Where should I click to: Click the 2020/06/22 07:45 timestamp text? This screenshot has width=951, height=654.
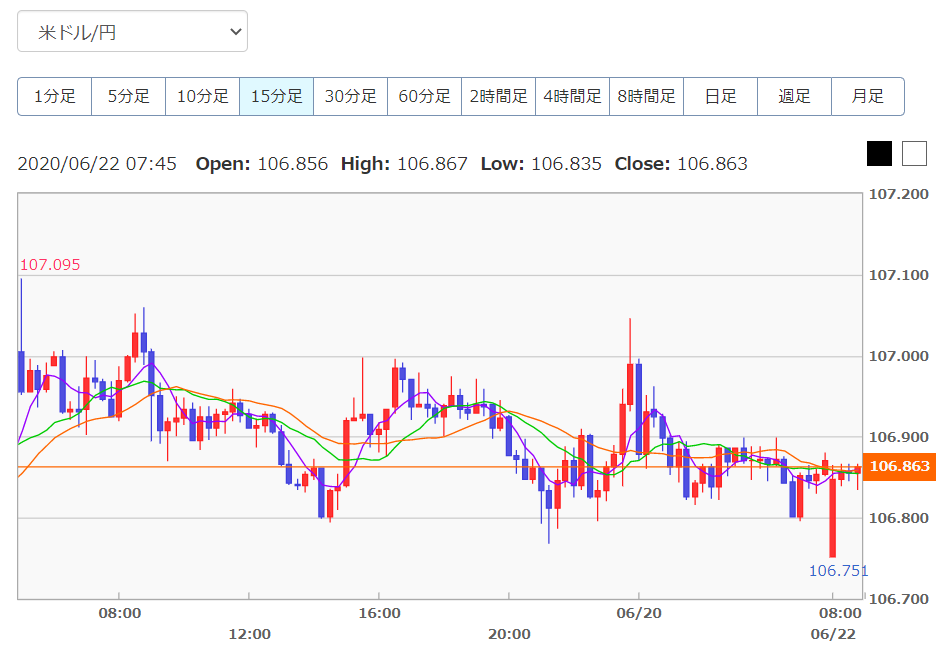tap(97, 164)
